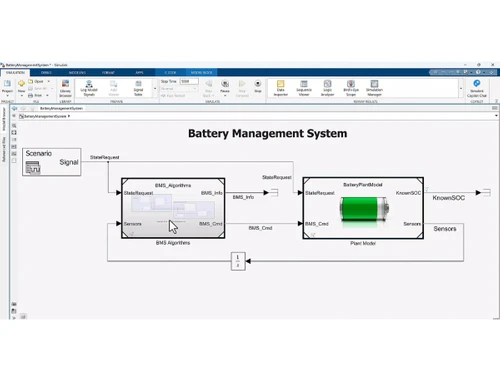Click the Pause simulation button

tap(225, 86)
